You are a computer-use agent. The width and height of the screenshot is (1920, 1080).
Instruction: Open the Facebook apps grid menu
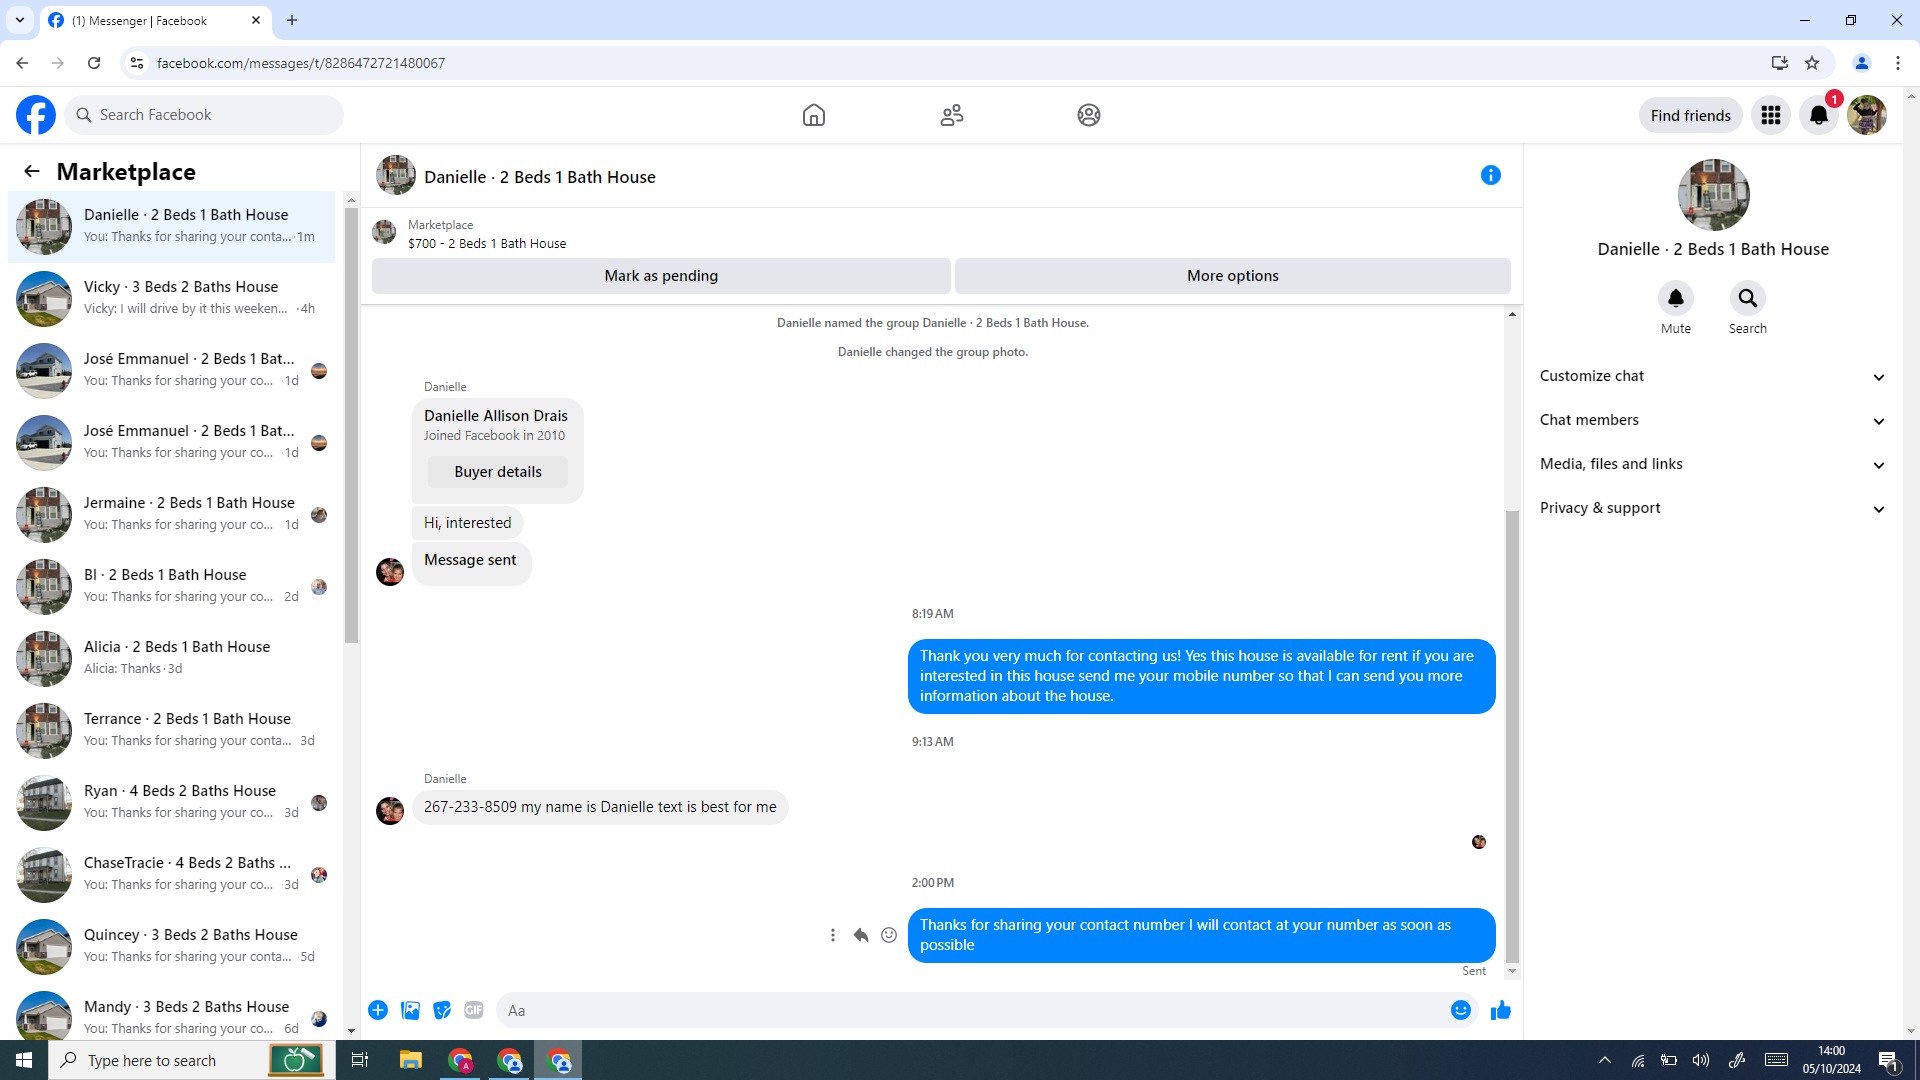click(x=1770, y=115)
